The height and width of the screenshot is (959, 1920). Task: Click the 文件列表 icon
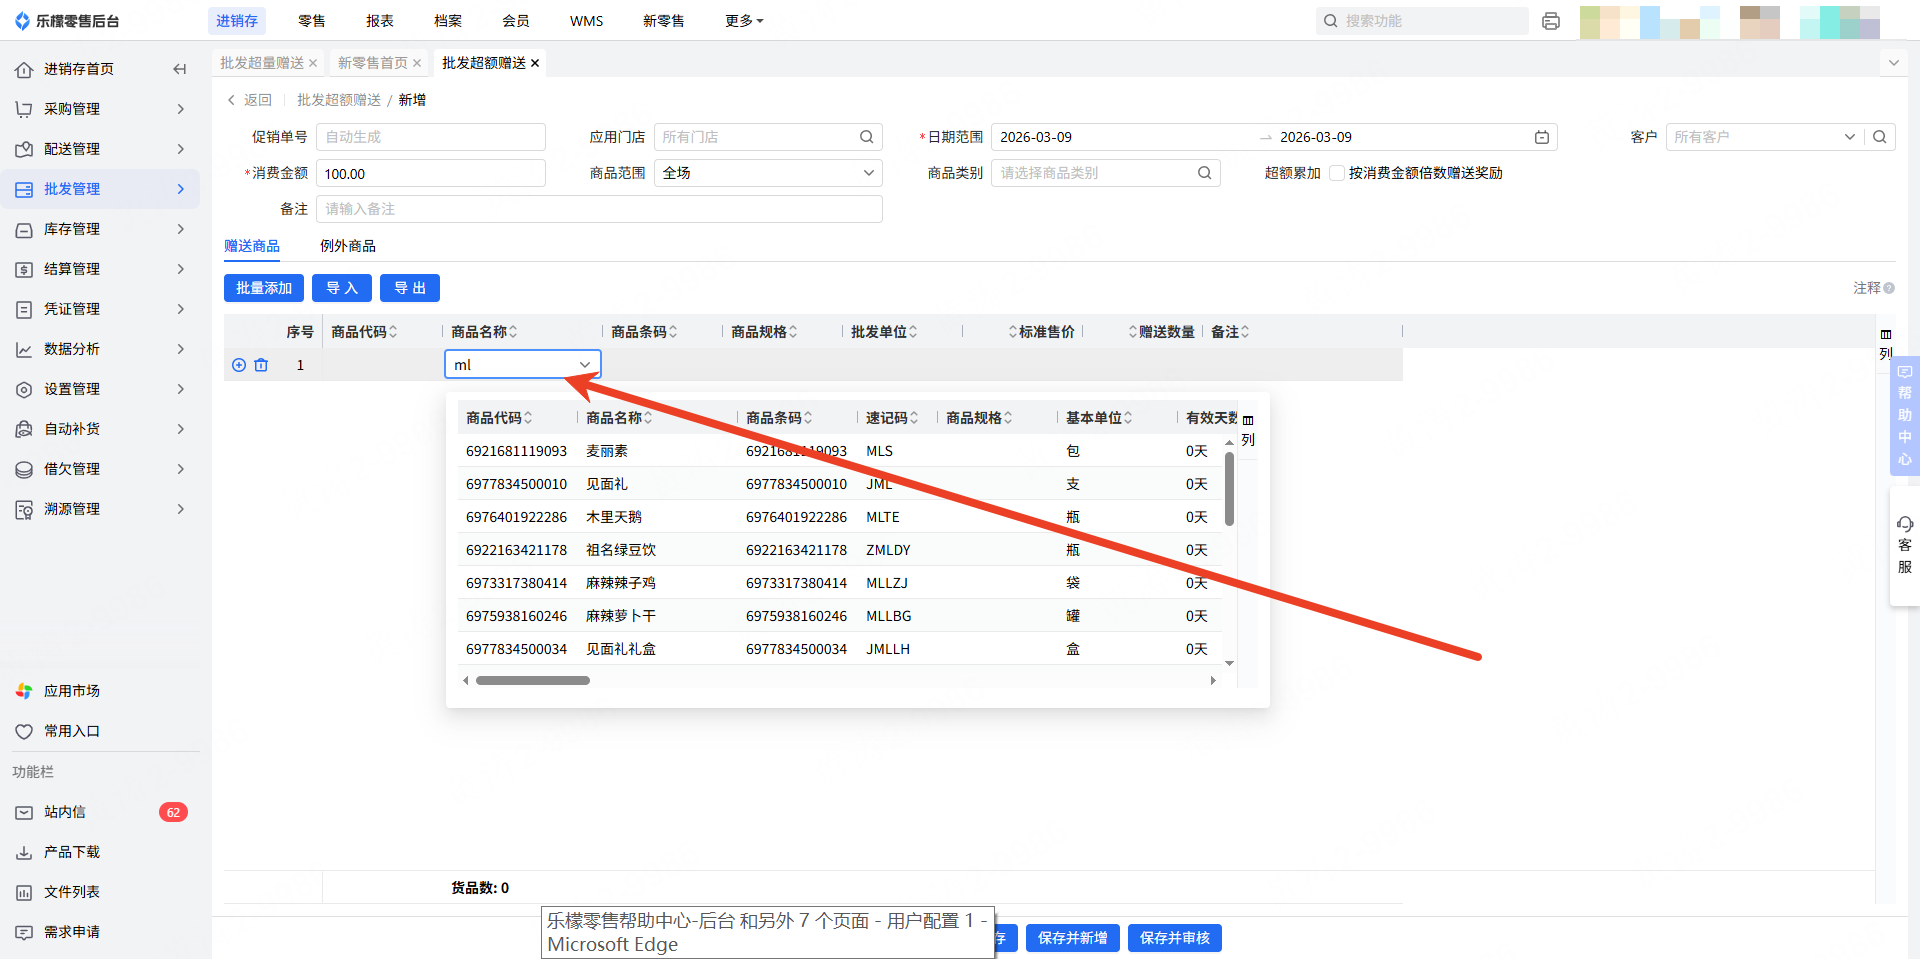[24, 892]
